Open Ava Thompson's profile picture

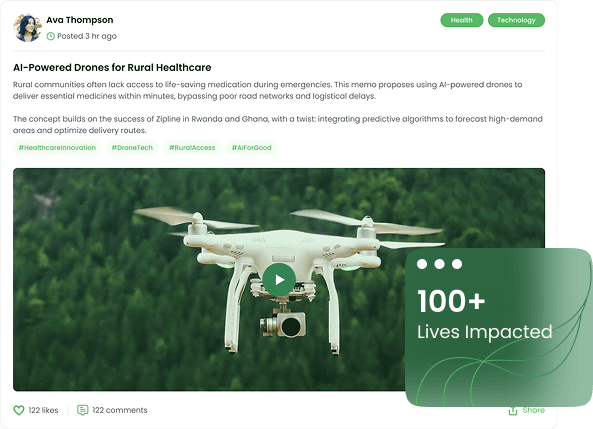pyautogui.click(x=27, y=28)
